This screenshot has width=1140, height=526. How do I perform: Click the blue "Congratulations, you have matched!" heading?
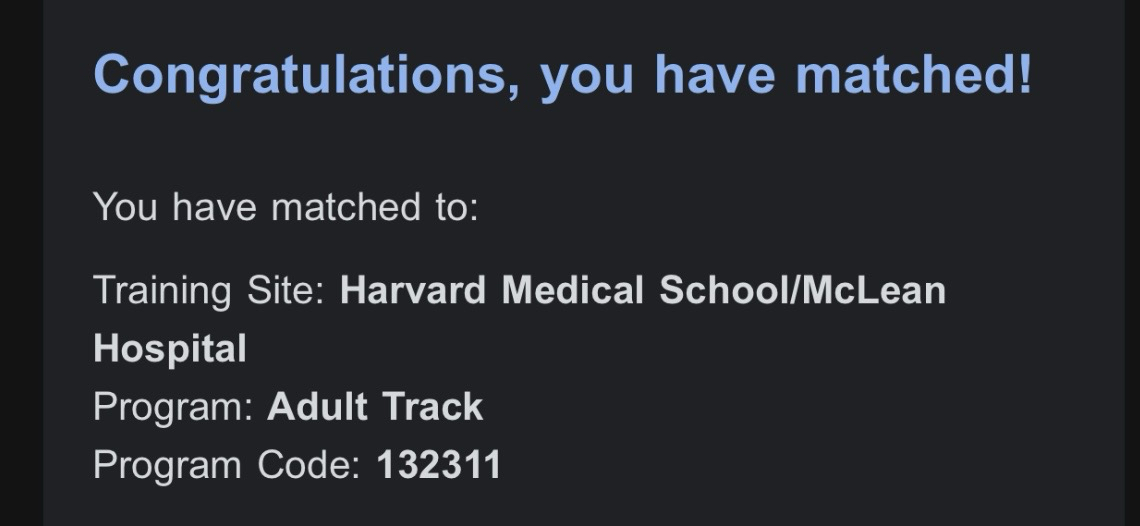point(562,75)
